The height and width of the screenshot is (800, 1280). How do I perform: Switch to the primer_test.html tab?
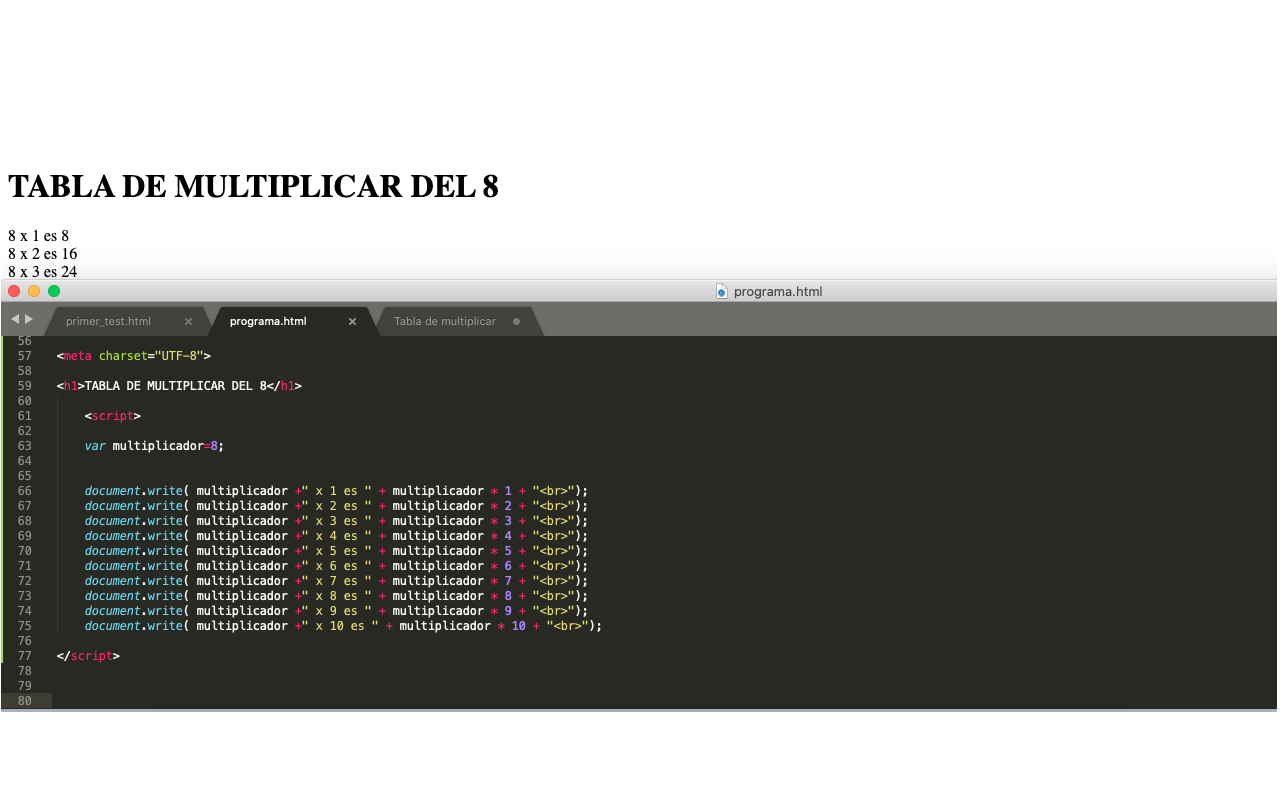108,321
